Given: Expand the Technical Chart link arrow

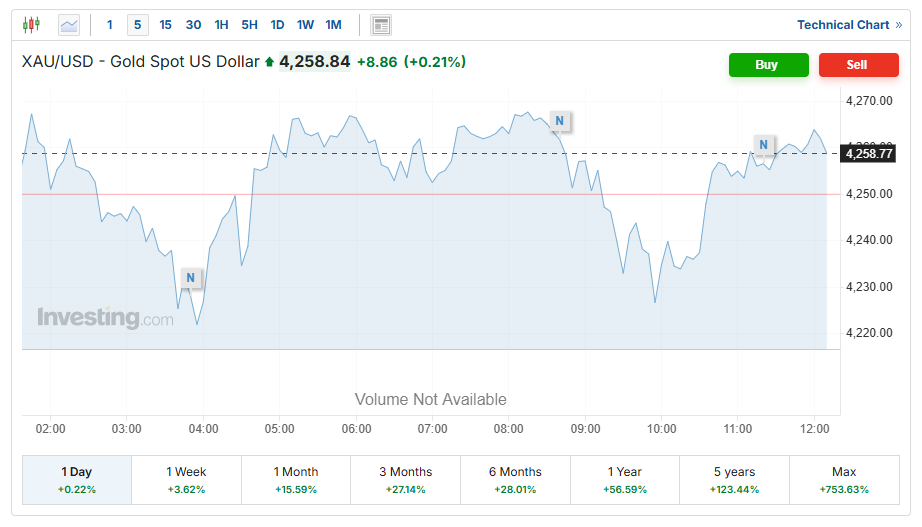Looking at the screenshot, I should coord(898,25).
